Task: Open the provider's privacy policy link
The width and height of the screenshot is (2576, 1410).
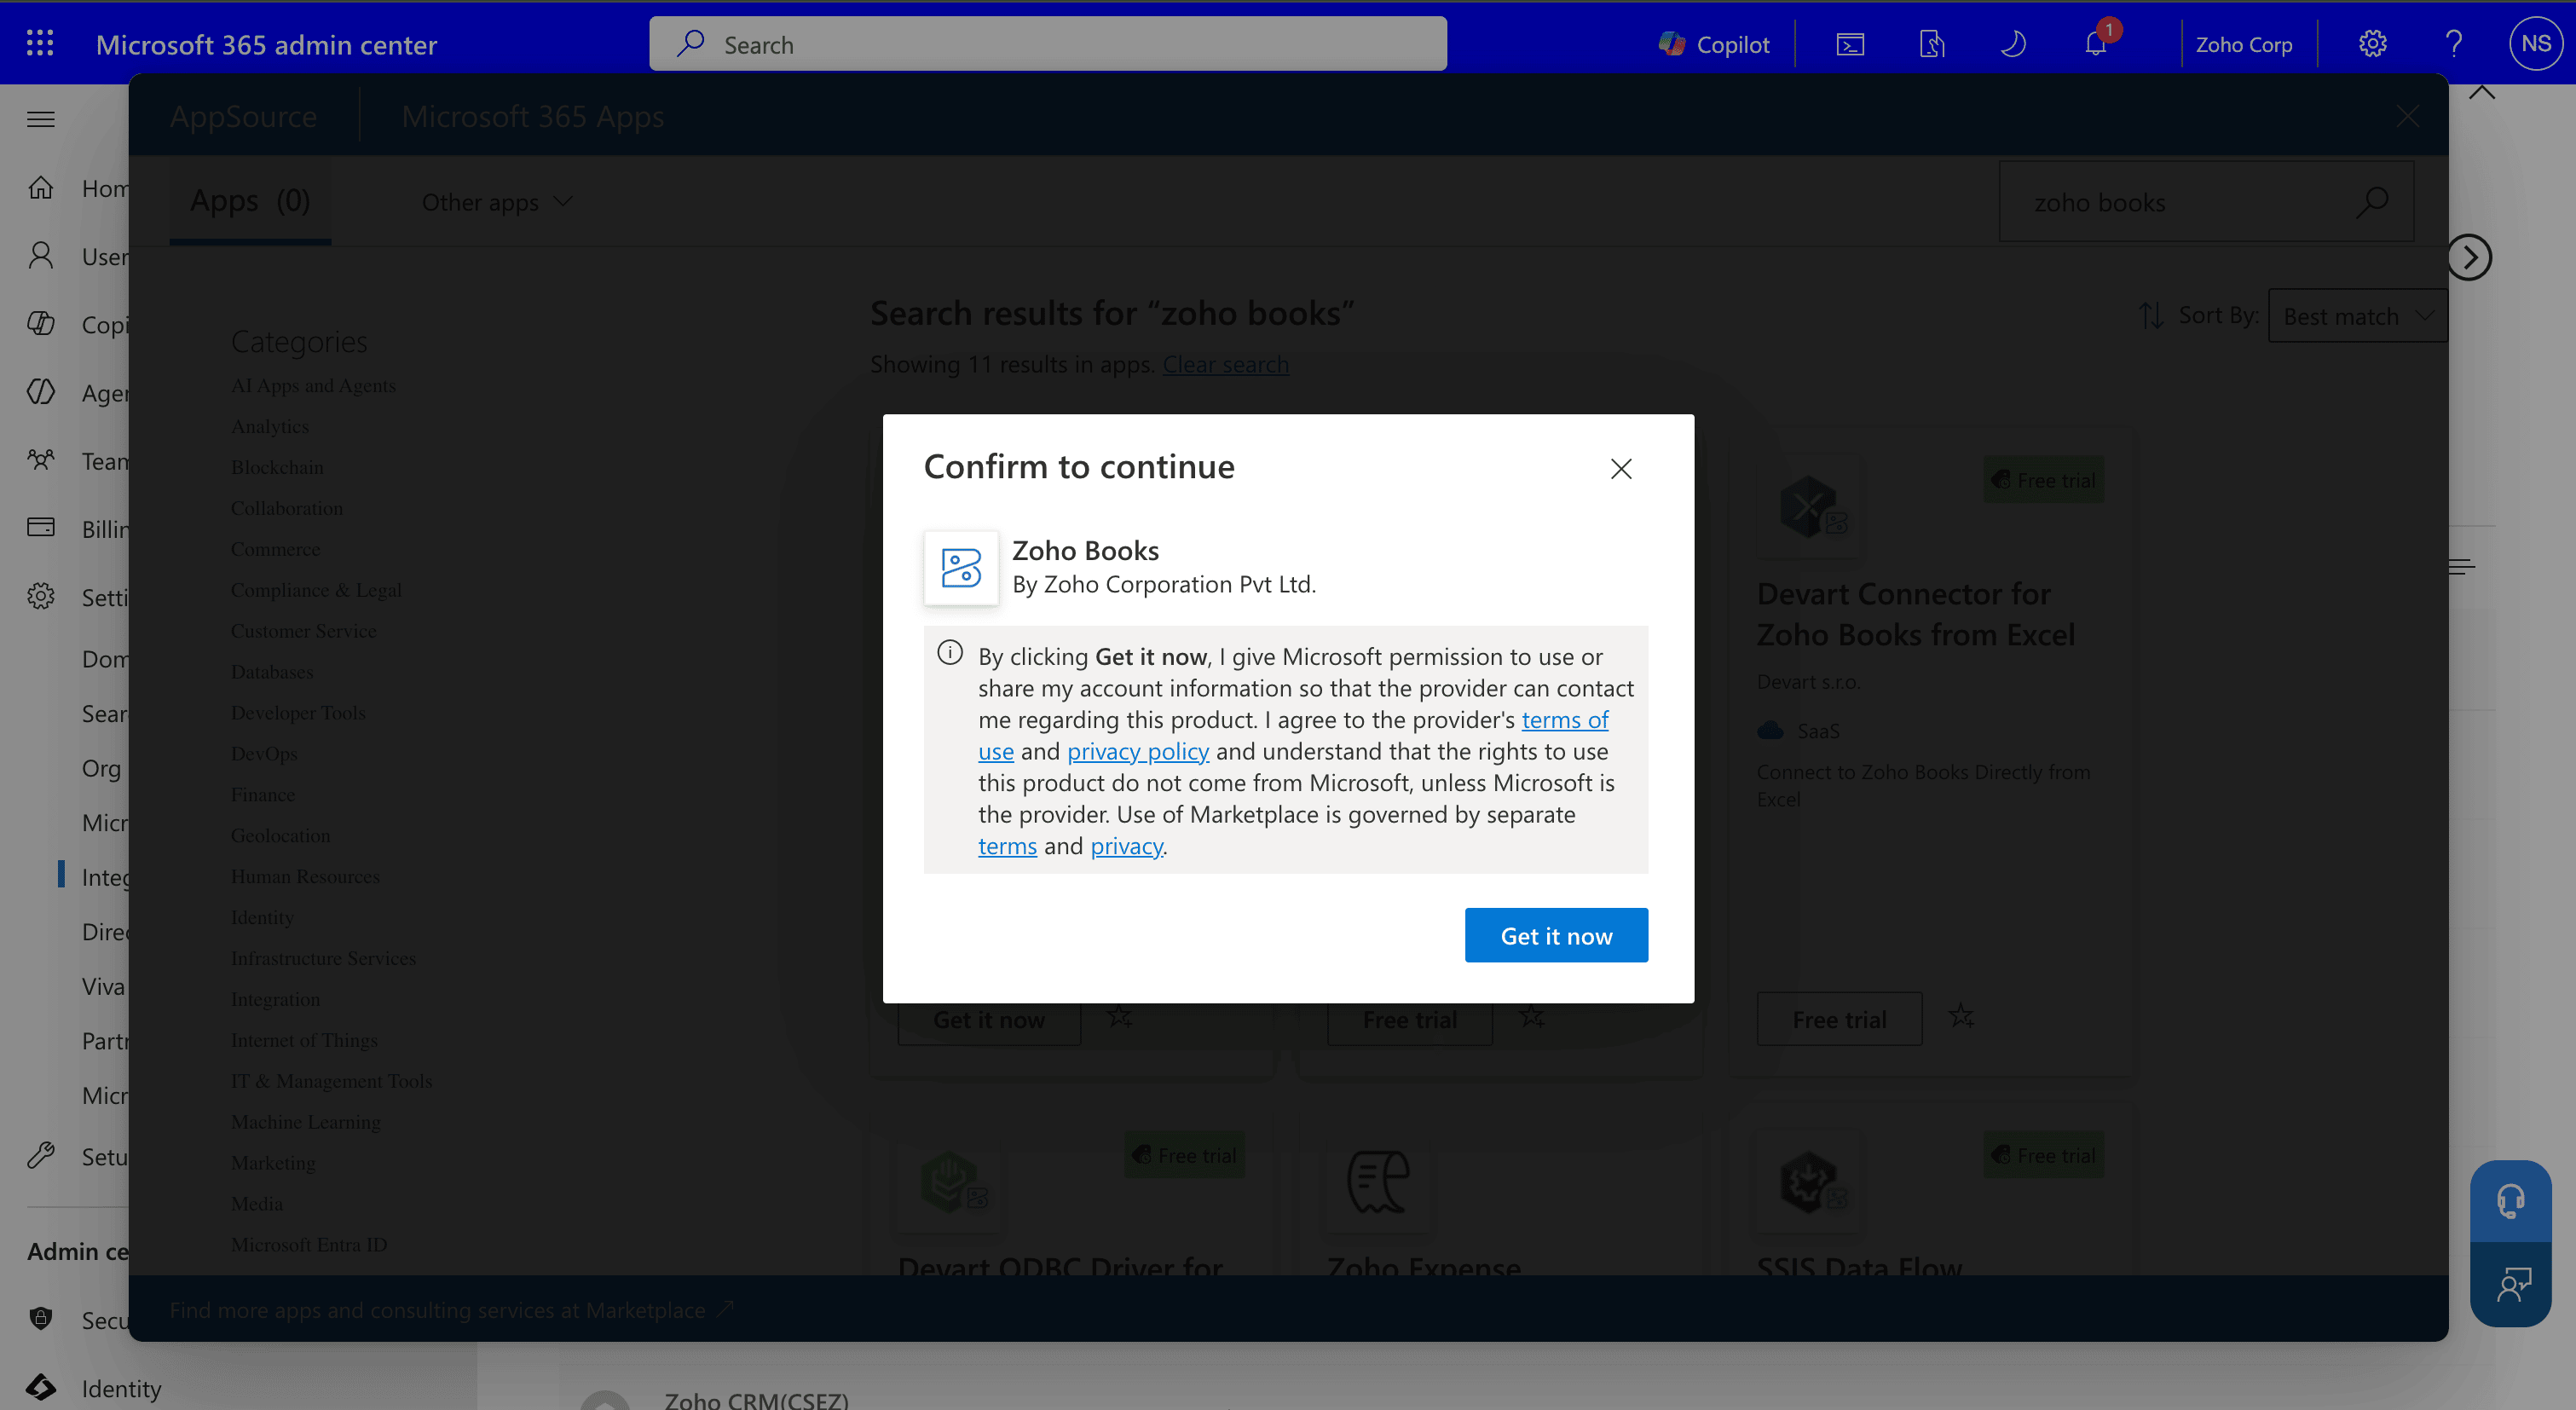Action: pyautogui.click(x=1137, y=751)
